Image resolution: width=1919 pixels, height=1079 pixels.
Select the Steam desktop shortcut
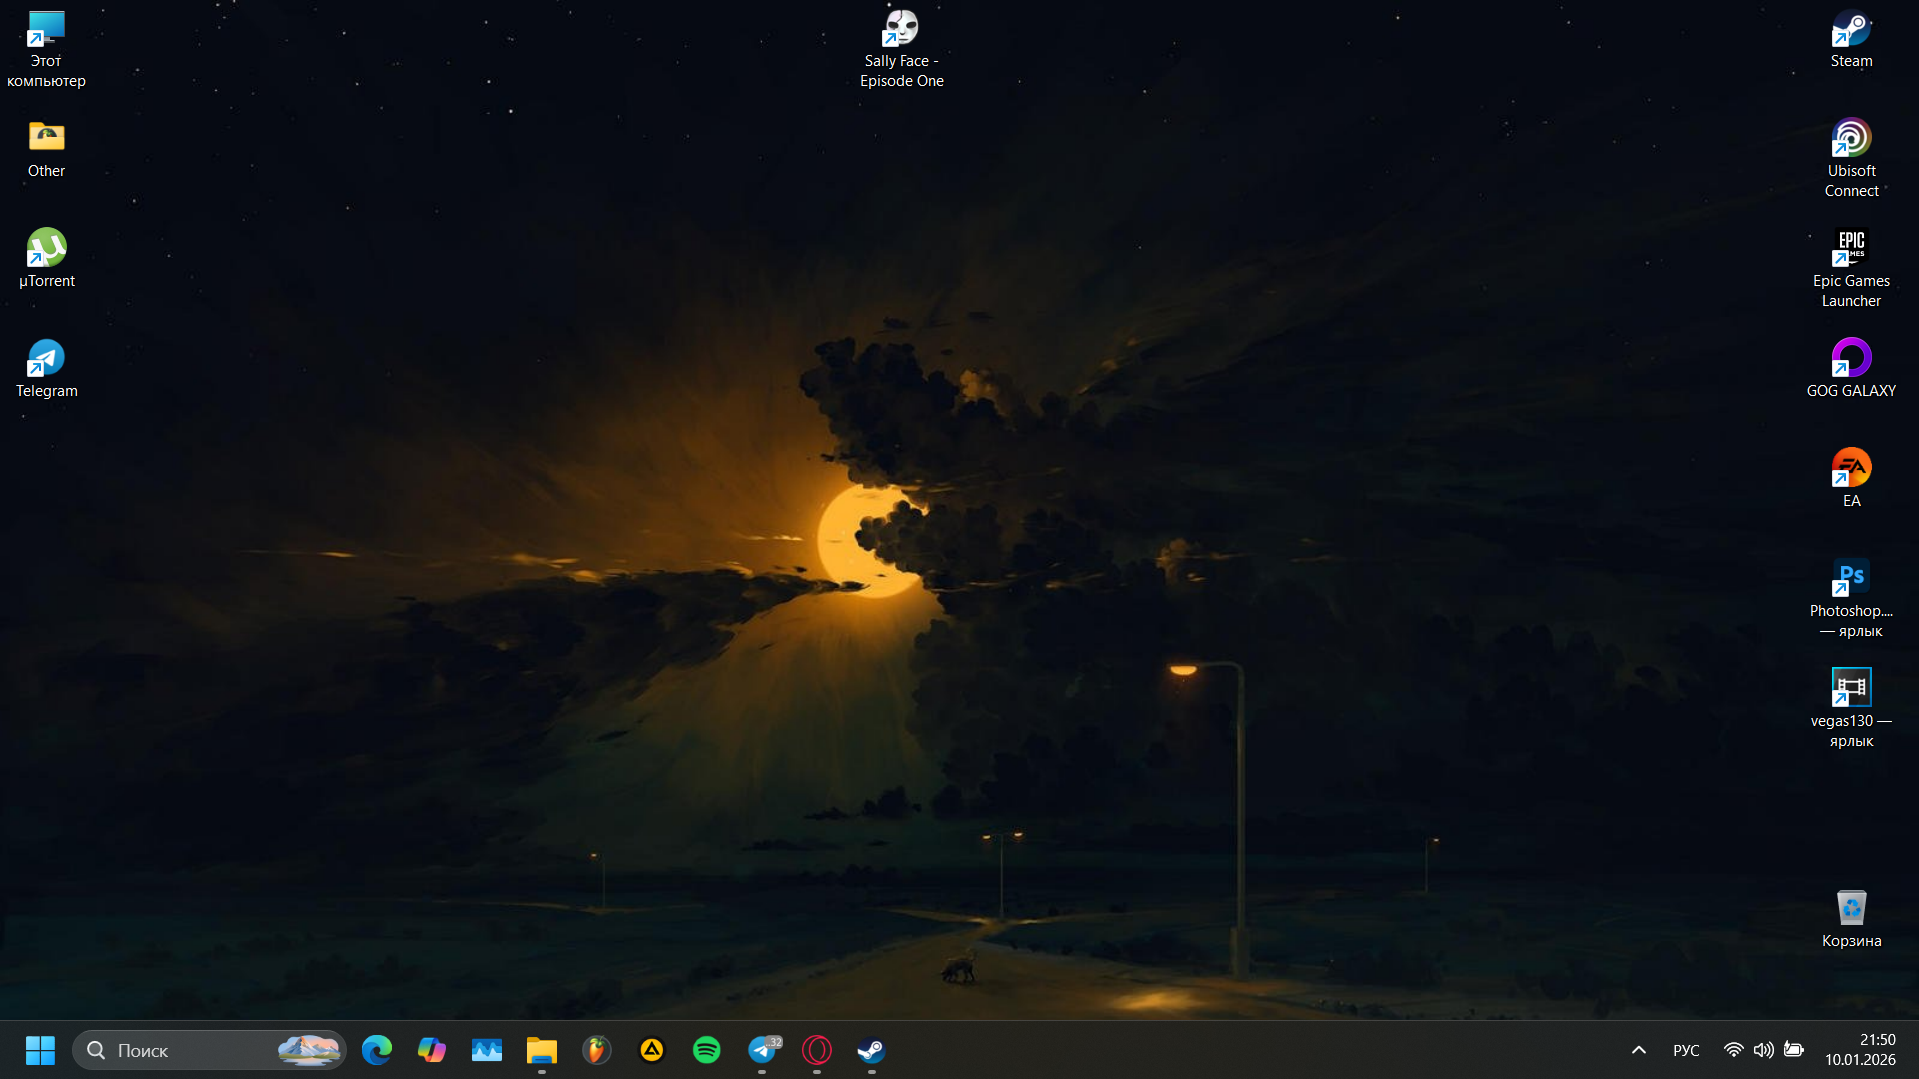(x=1851, y=40)
